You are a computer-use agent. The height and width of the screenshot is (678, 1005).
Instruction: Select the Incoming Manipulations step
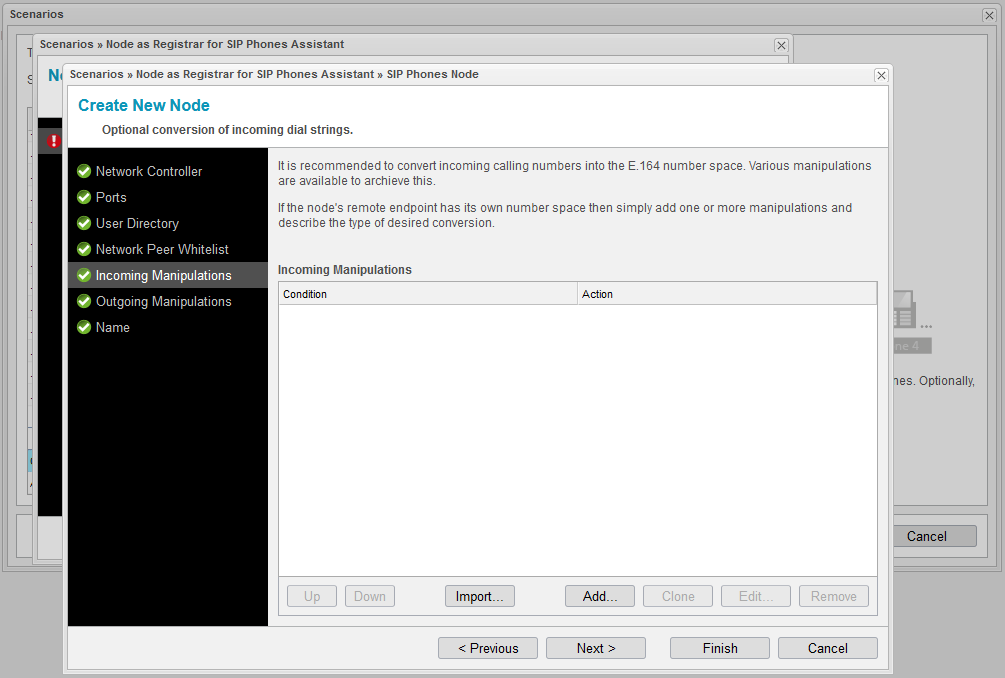(163, 276)
